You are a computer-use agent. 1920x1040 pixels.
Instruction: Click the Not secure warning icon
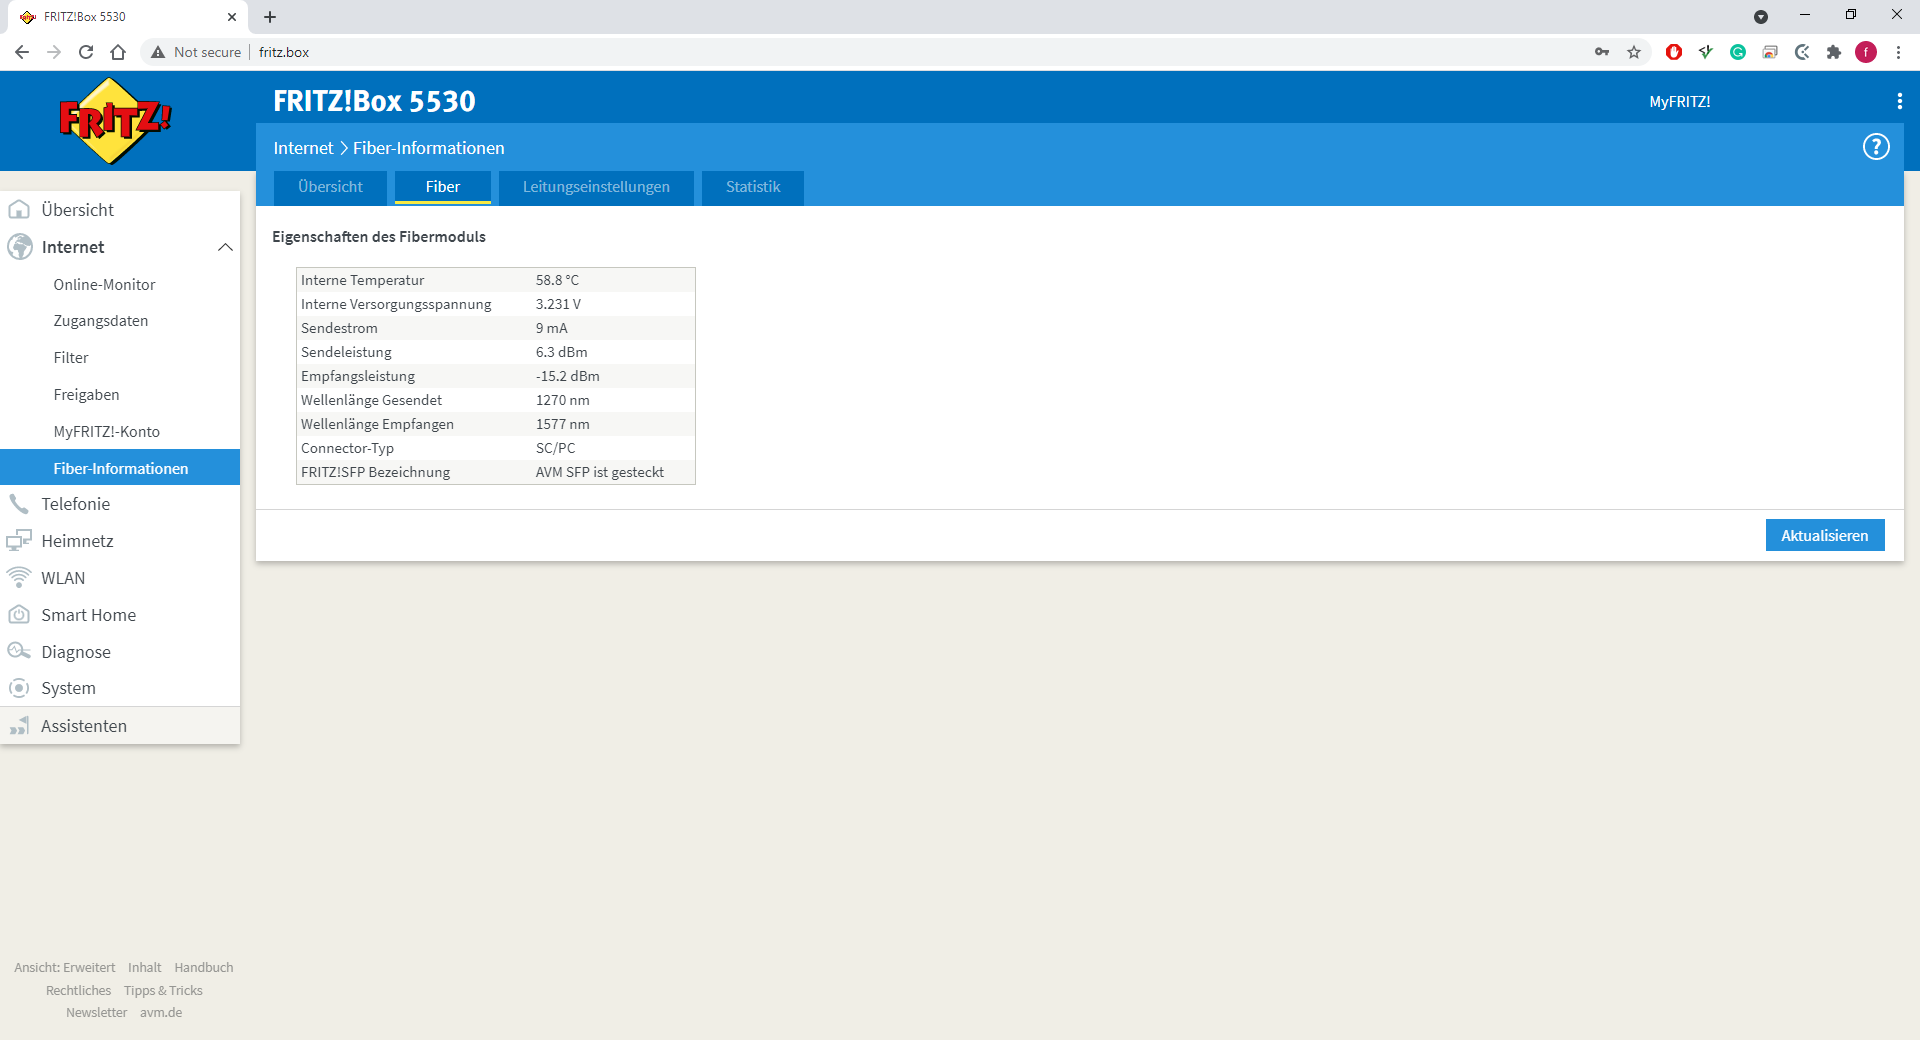tap(158, 52)
